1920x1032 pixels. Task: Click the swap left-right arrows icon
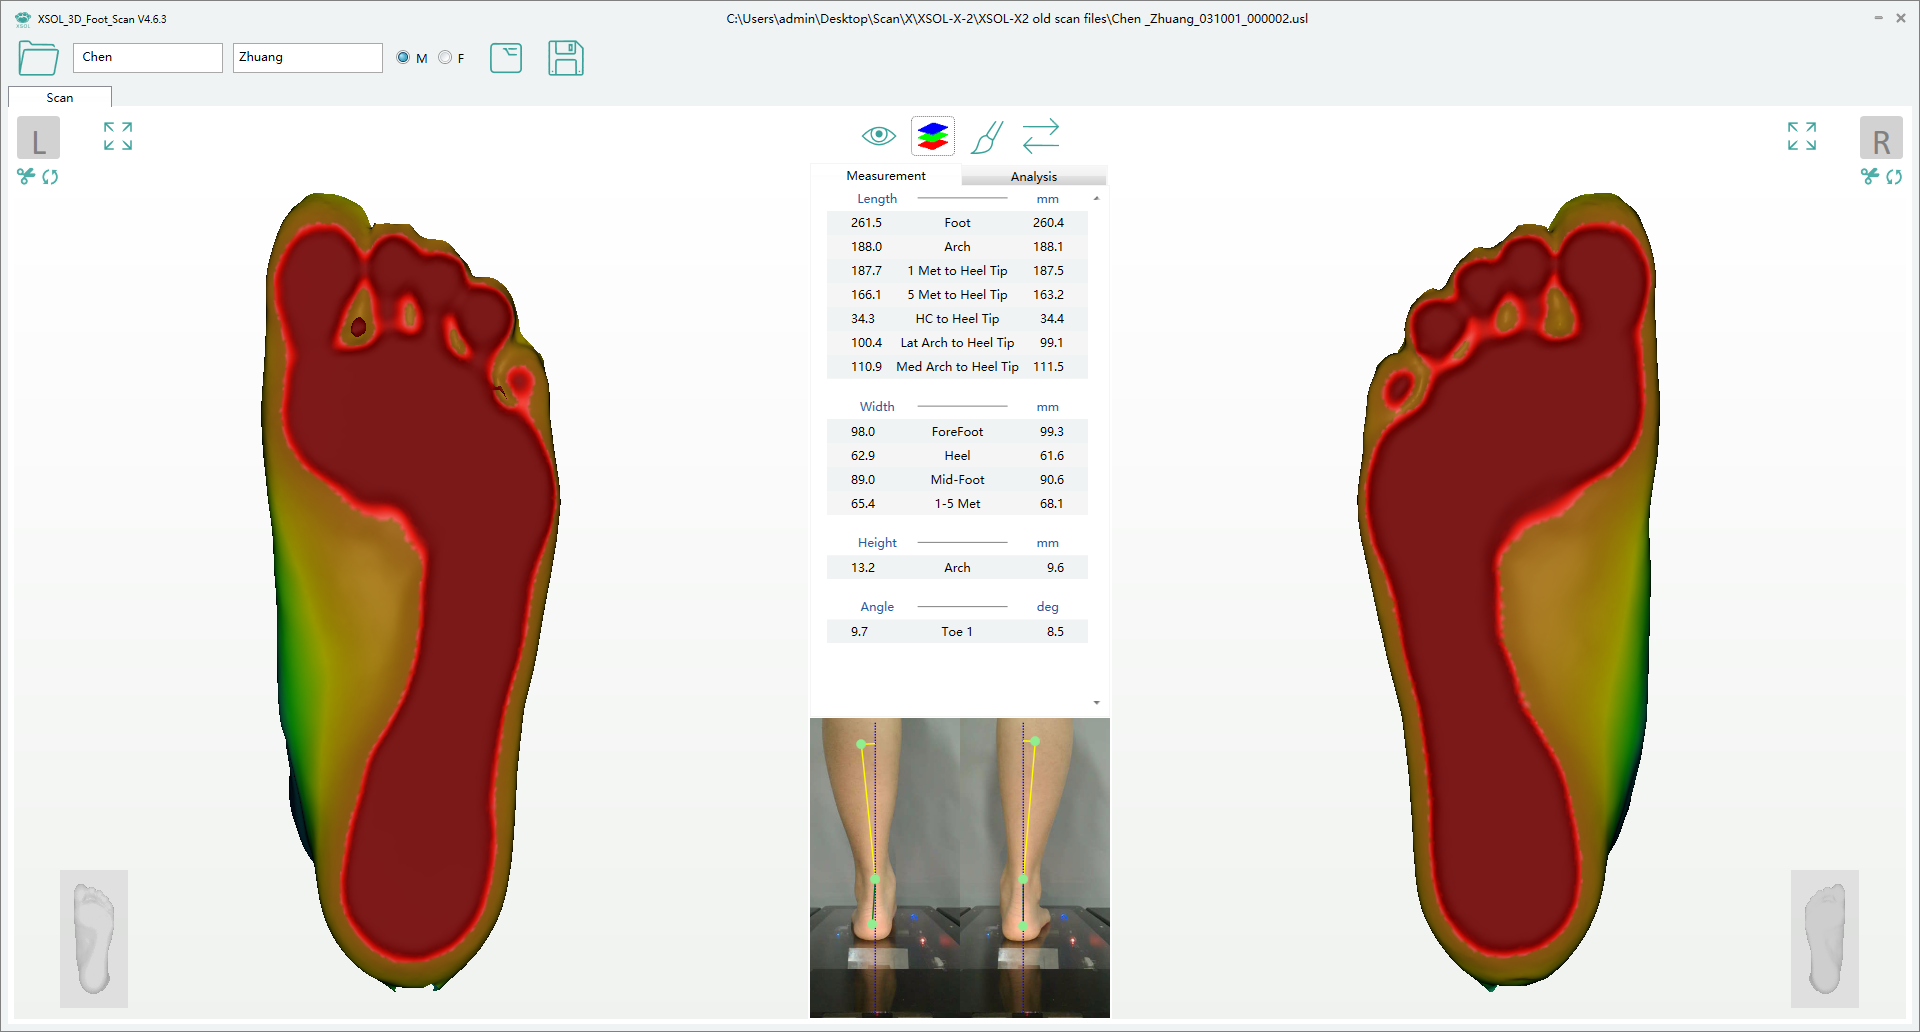click(x=1041, y=136)
